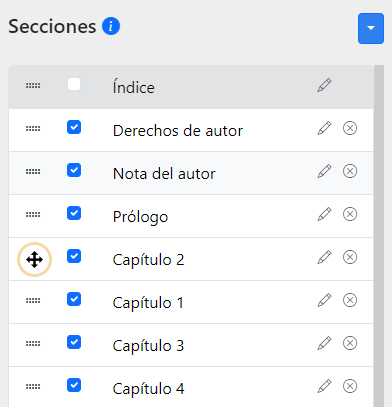The height and width of the screenshot is (407, 392).
Task: Uncheck the Capítulo 2 checkbox
Action: coord(74,256)
